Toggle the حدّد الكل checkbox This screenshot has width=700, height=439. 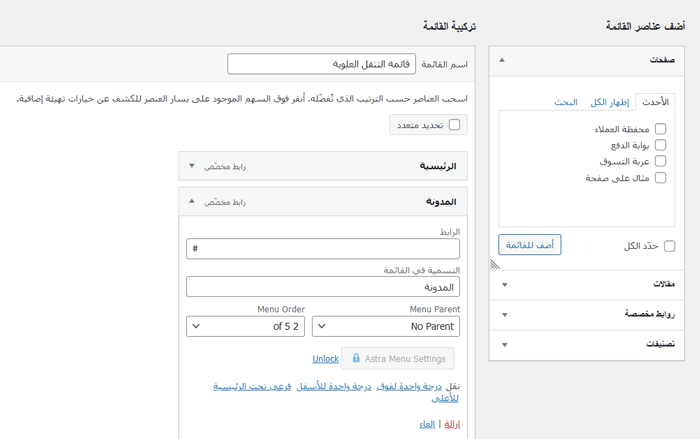pyautogui.click(x=669, y=246)
